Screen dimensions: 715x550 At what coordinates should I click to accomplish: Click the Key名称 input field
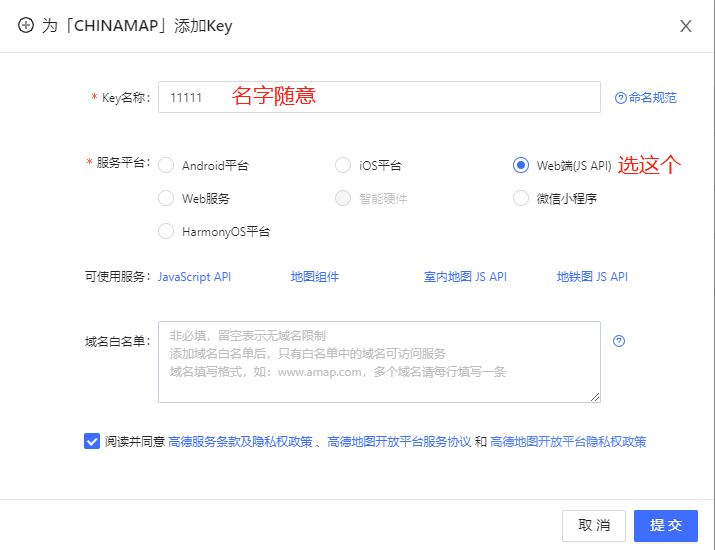point(379,97)
